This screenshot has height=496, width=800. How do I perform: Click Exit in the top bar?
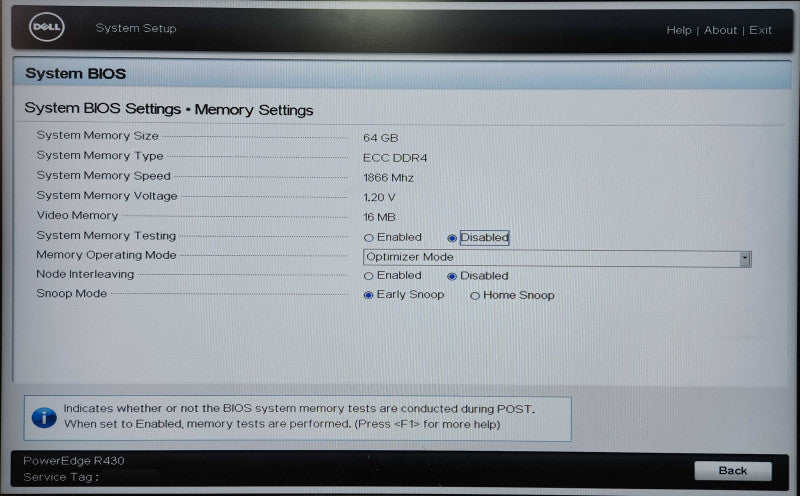(760, 30)
